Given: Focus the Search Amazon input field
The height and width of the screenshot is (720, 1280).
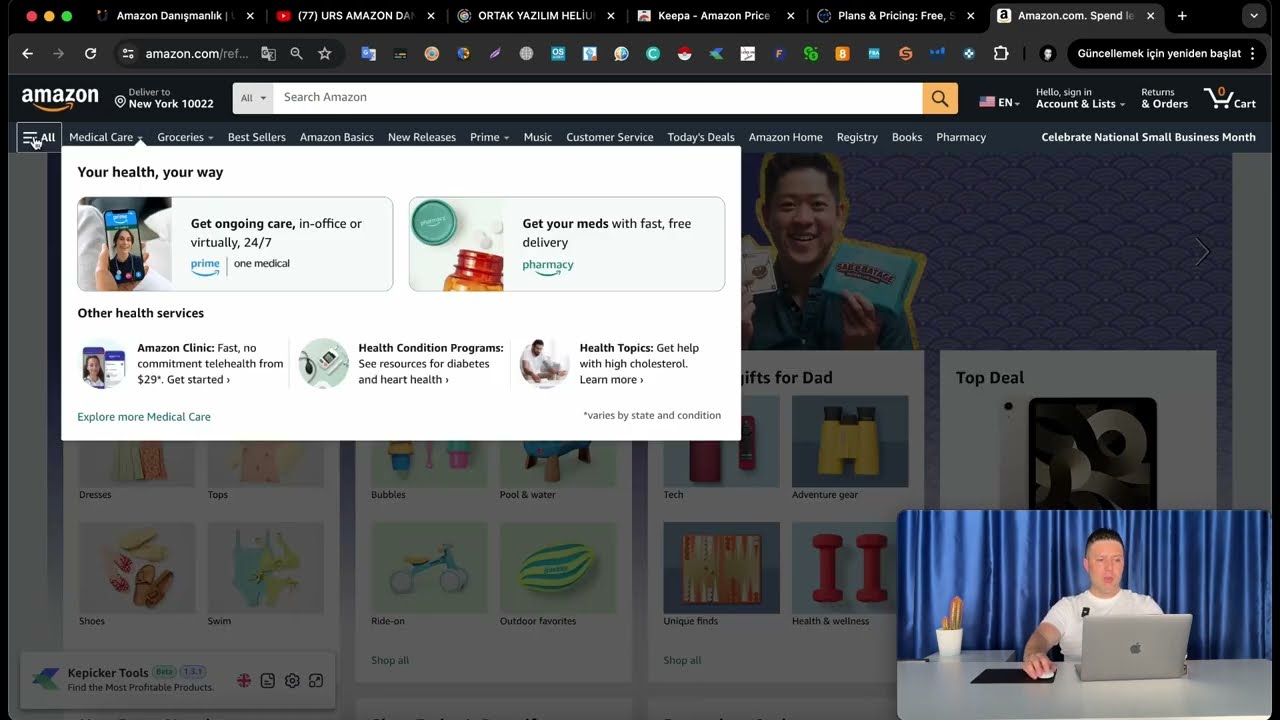Looking at the screenshot, I should tap(598, 98).
